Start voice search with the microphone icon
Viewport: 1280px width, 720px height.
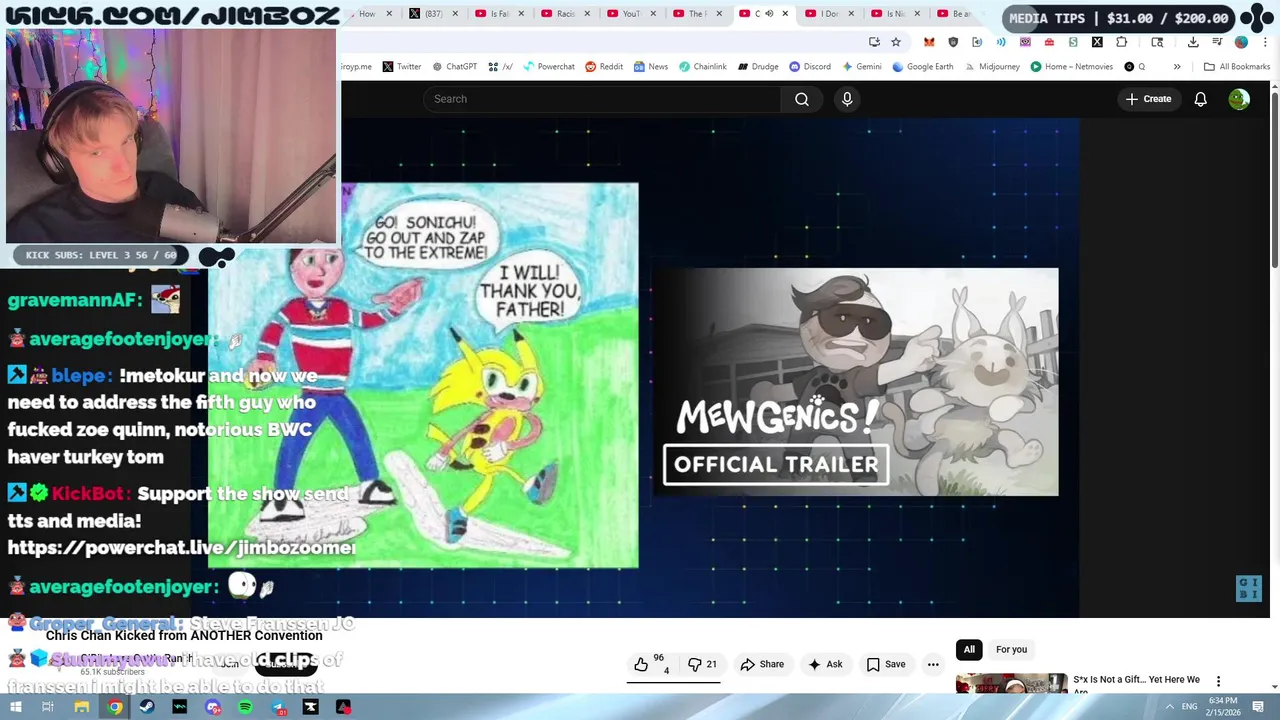847,99
